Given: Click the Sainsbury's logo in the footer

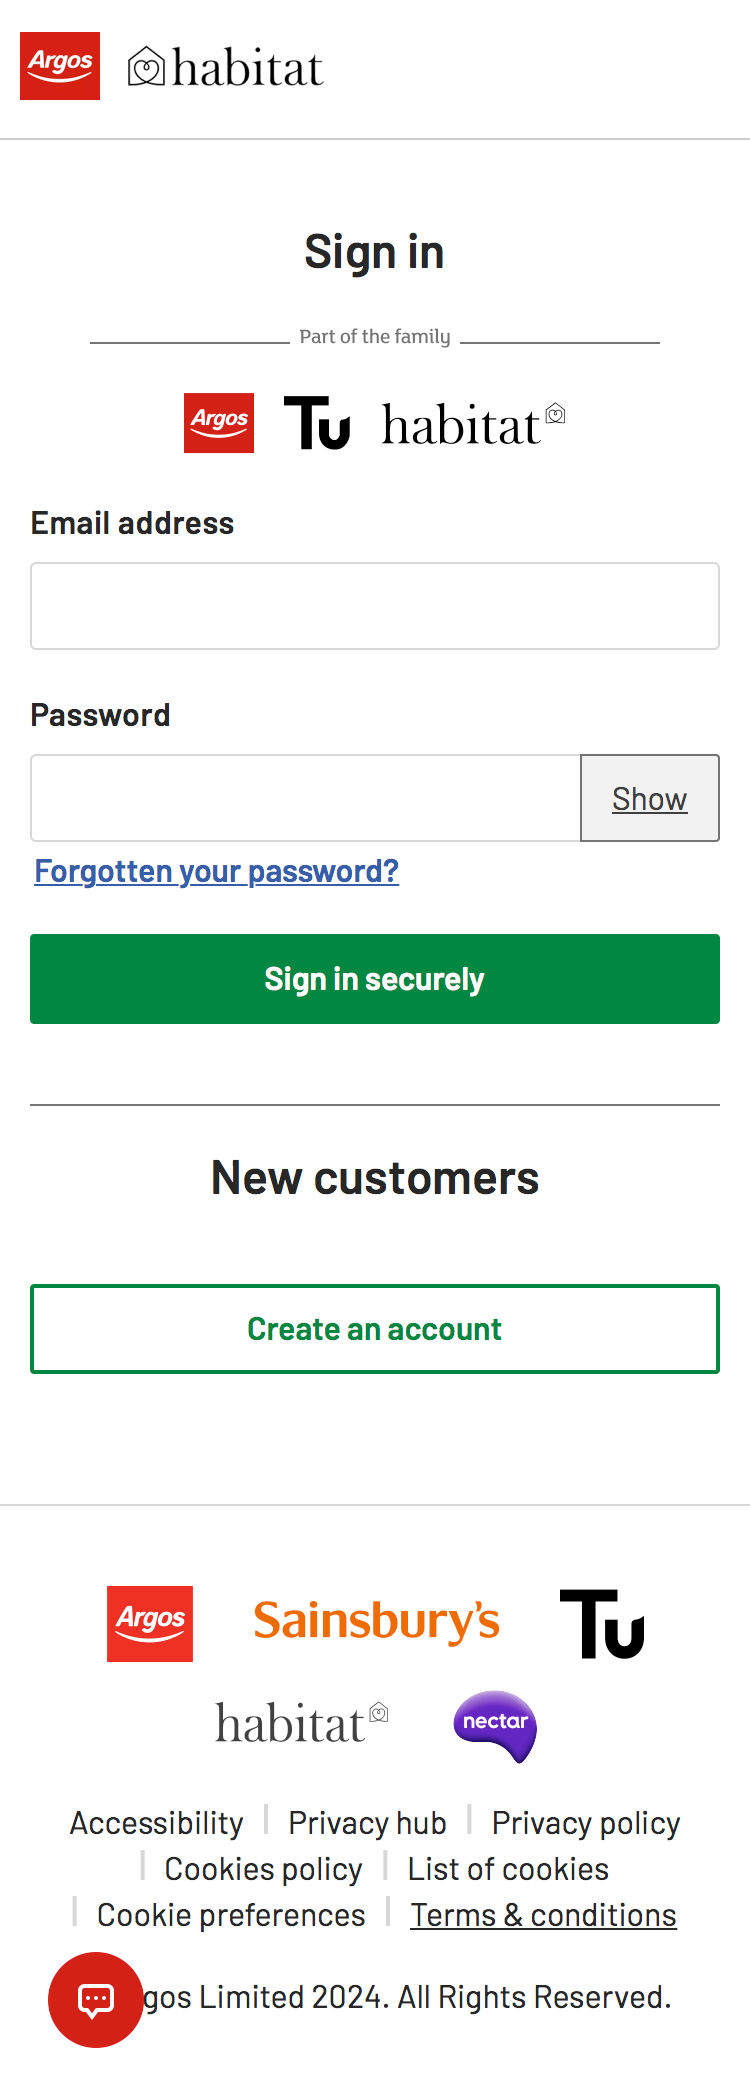Looking at the screenshot, I should [377, 1620].
